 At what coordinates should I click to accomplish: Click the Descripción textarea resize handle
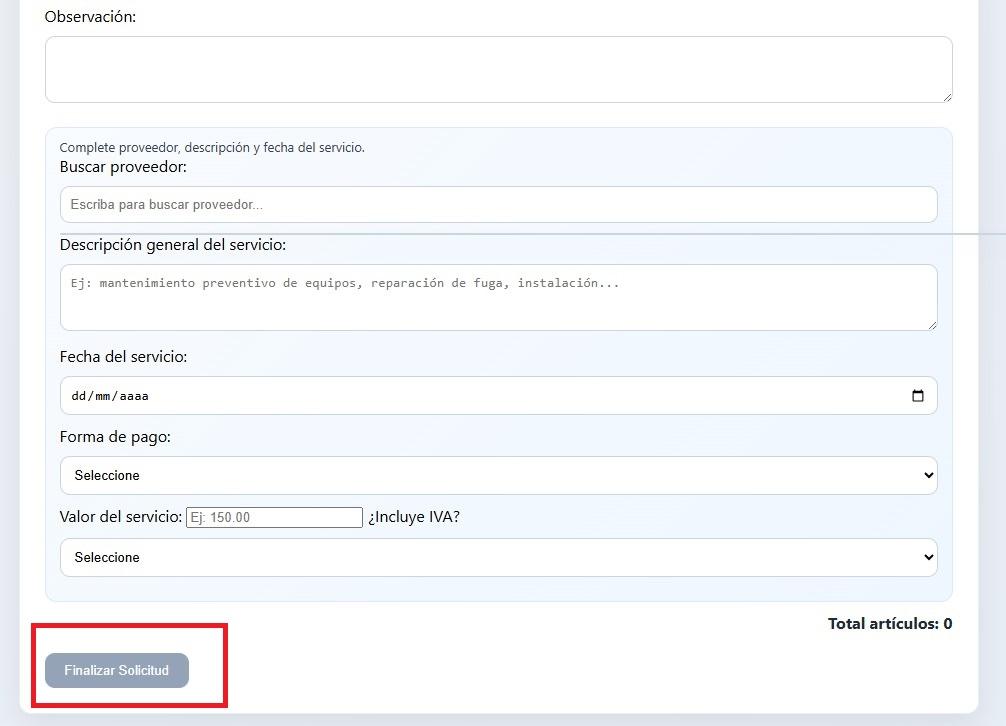point(933,326)
